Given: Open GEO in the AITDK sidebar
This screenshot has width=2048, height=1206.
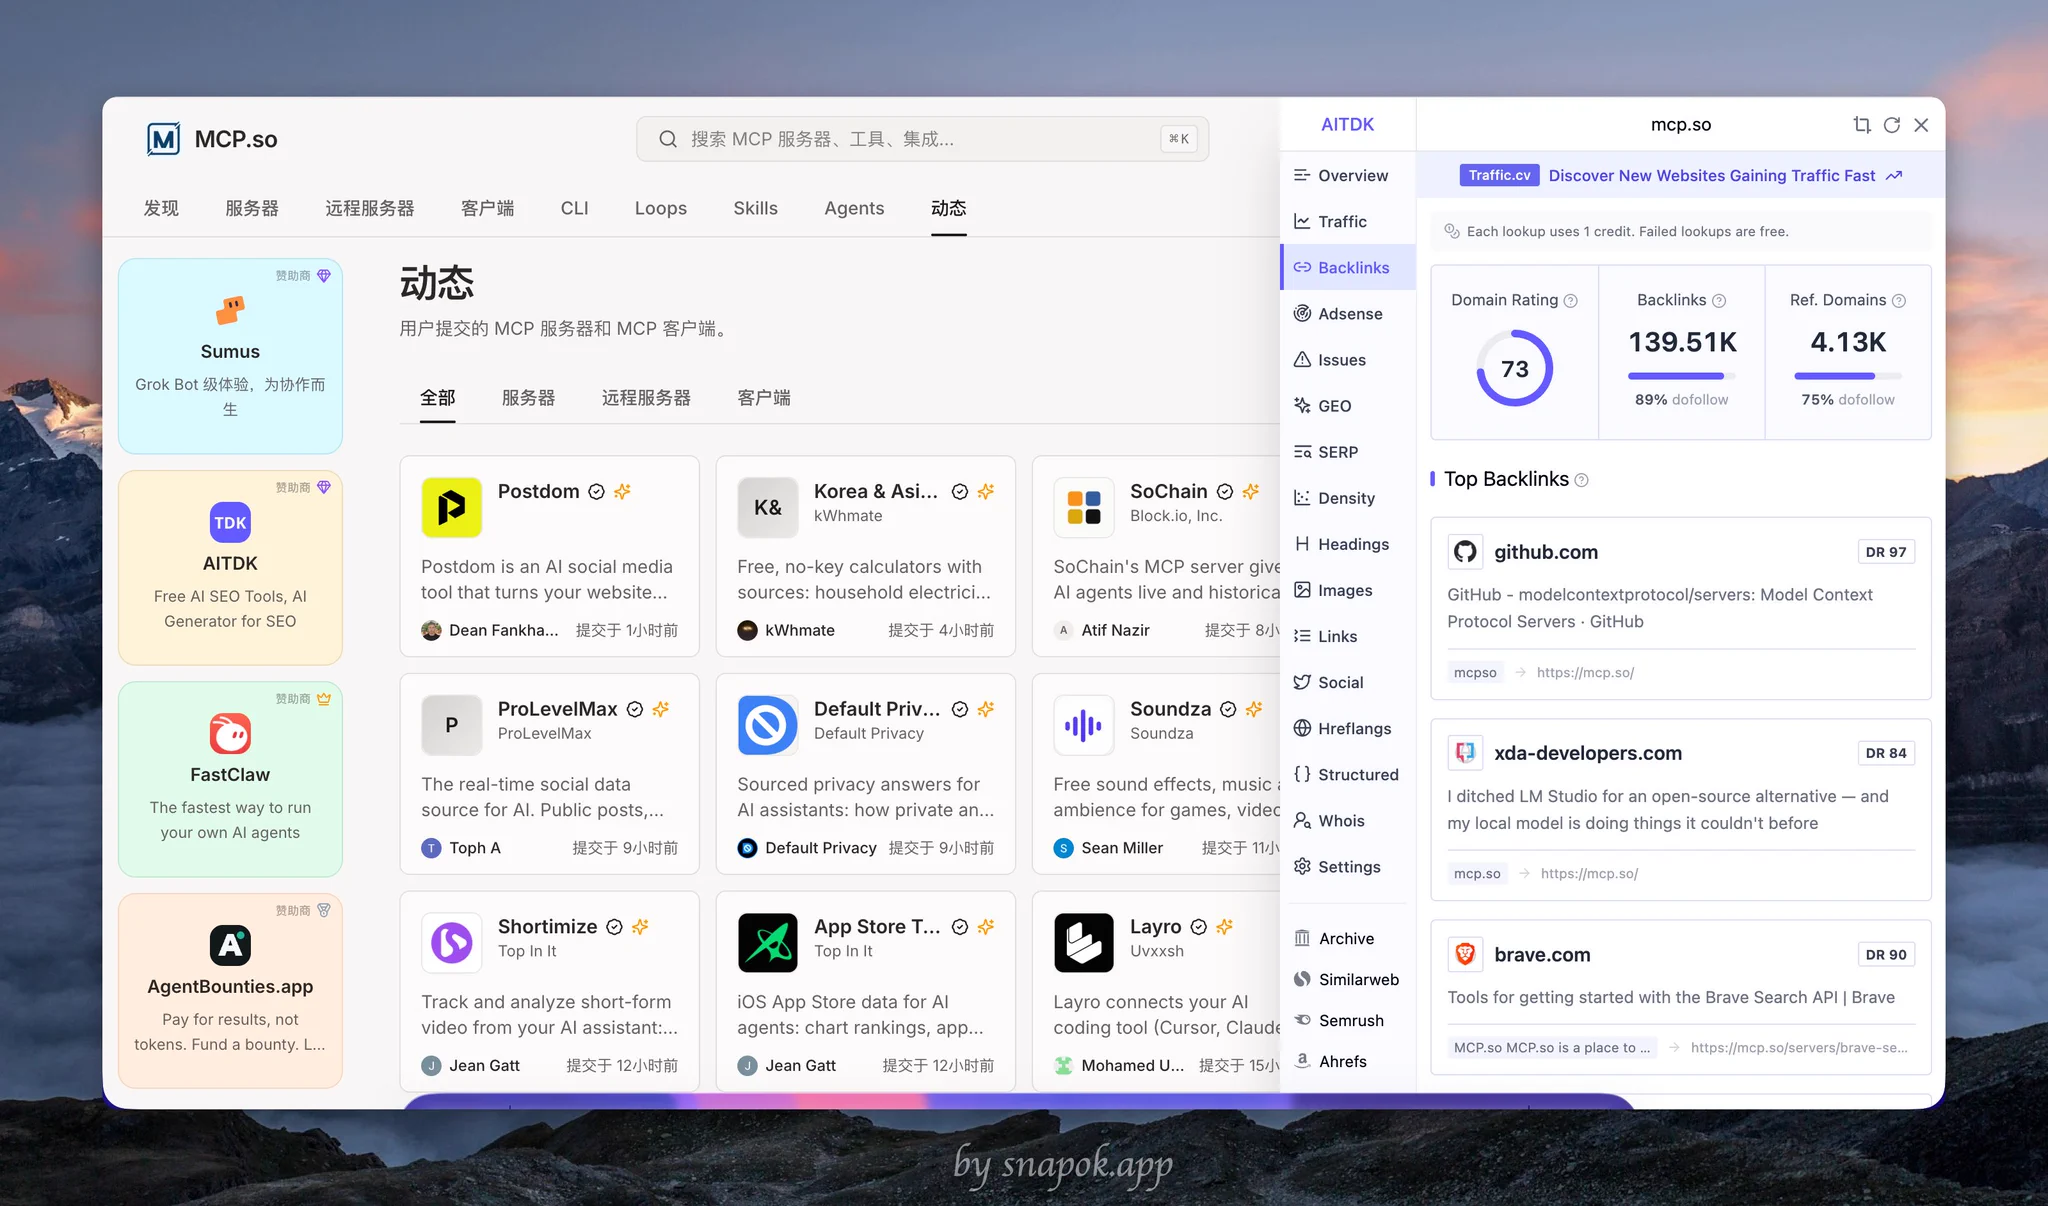Looking at the screenshot, I should click(1347, 405).
